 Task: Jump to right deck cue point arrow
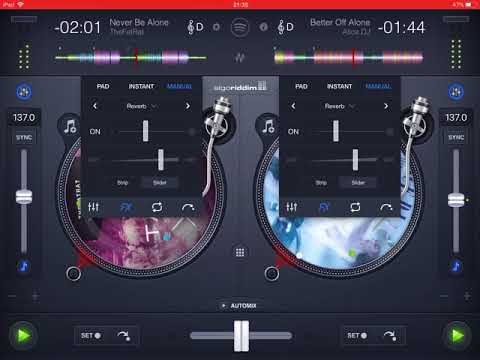coord(390,335)
